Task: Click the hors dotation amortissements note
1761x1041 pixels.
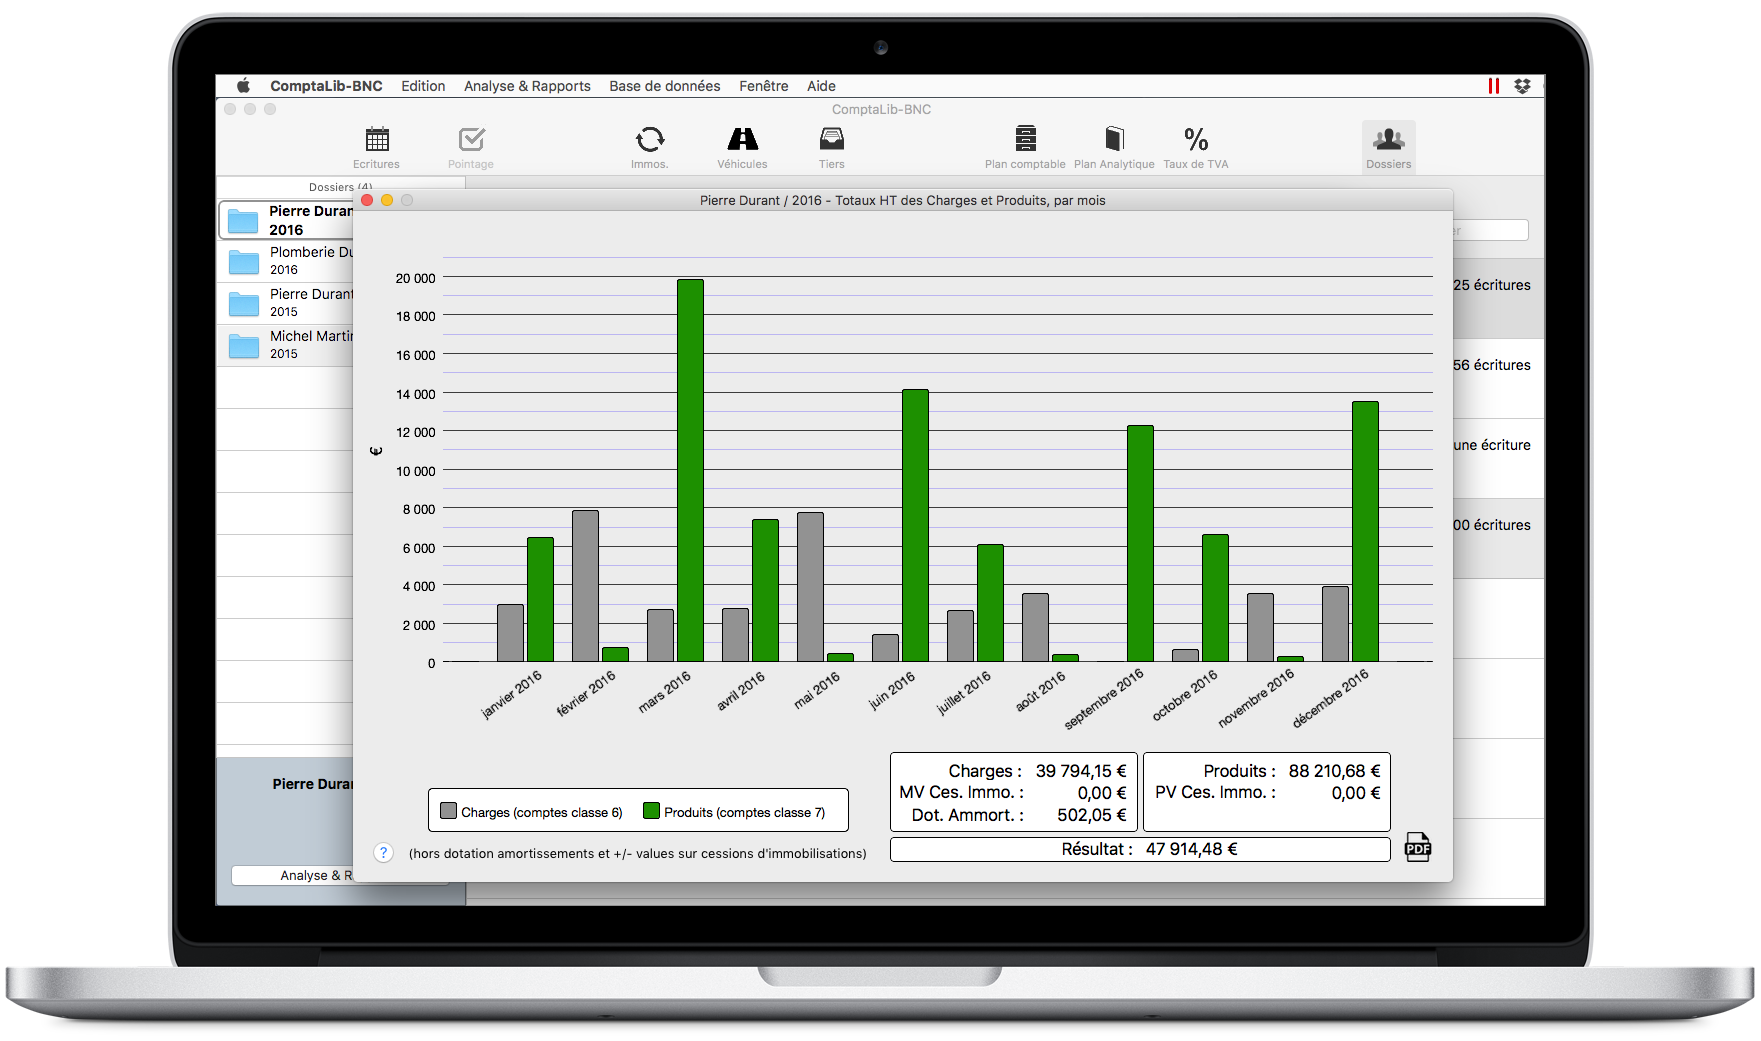Action: click(x=638, y=853)
